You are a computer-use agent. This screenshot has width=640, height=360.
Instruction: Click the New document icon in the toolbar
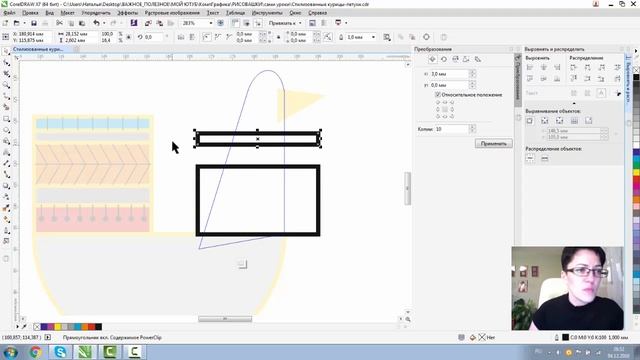[5, 23]
